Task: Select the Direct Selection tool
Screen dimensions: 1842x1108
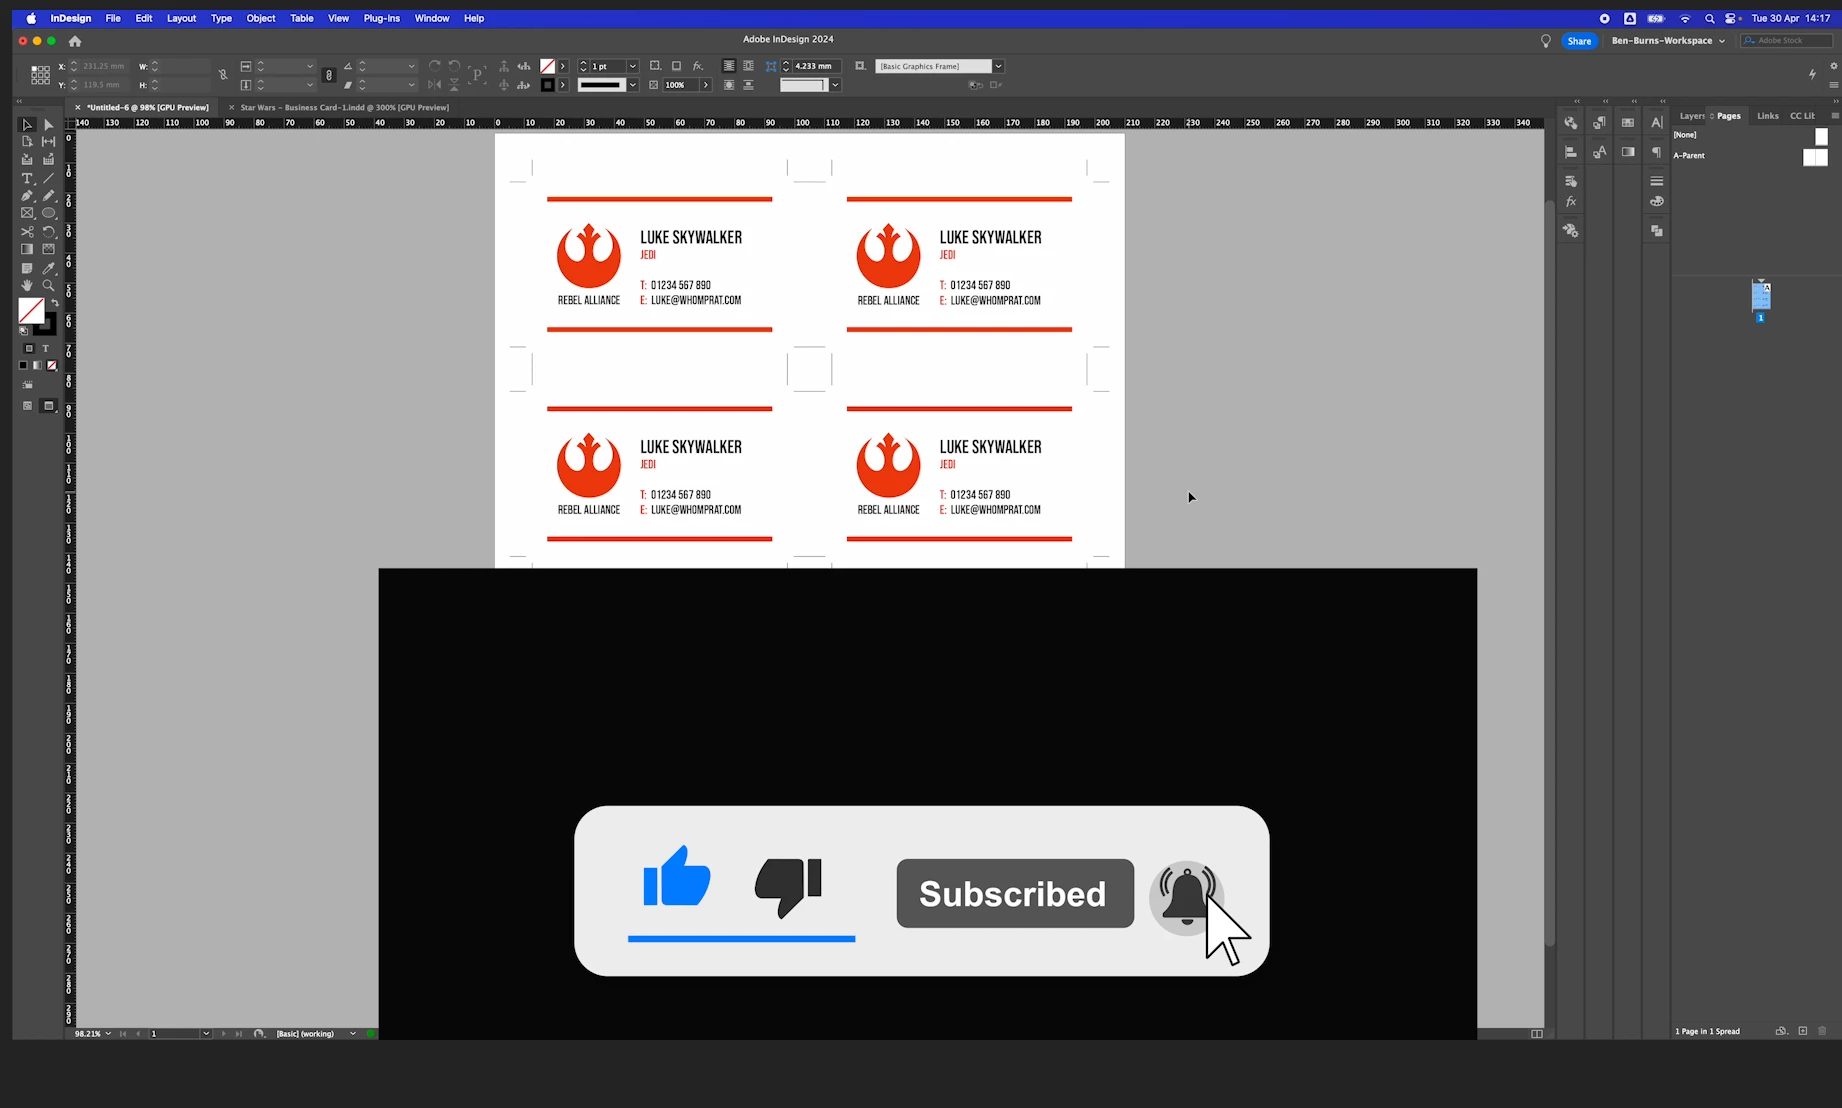Action: pos(48,125)
